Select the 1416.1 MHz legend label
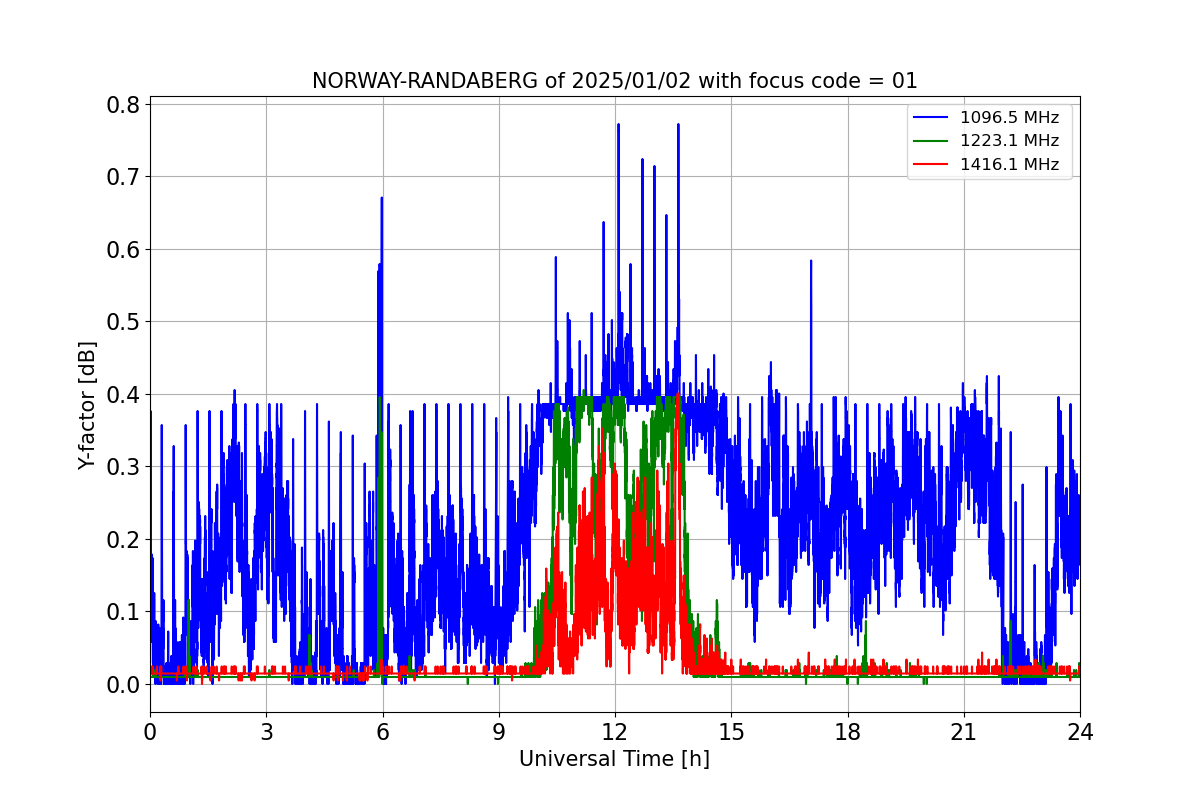The width and height of the screenshot is (1200, 800). (x=1008, y=164)
